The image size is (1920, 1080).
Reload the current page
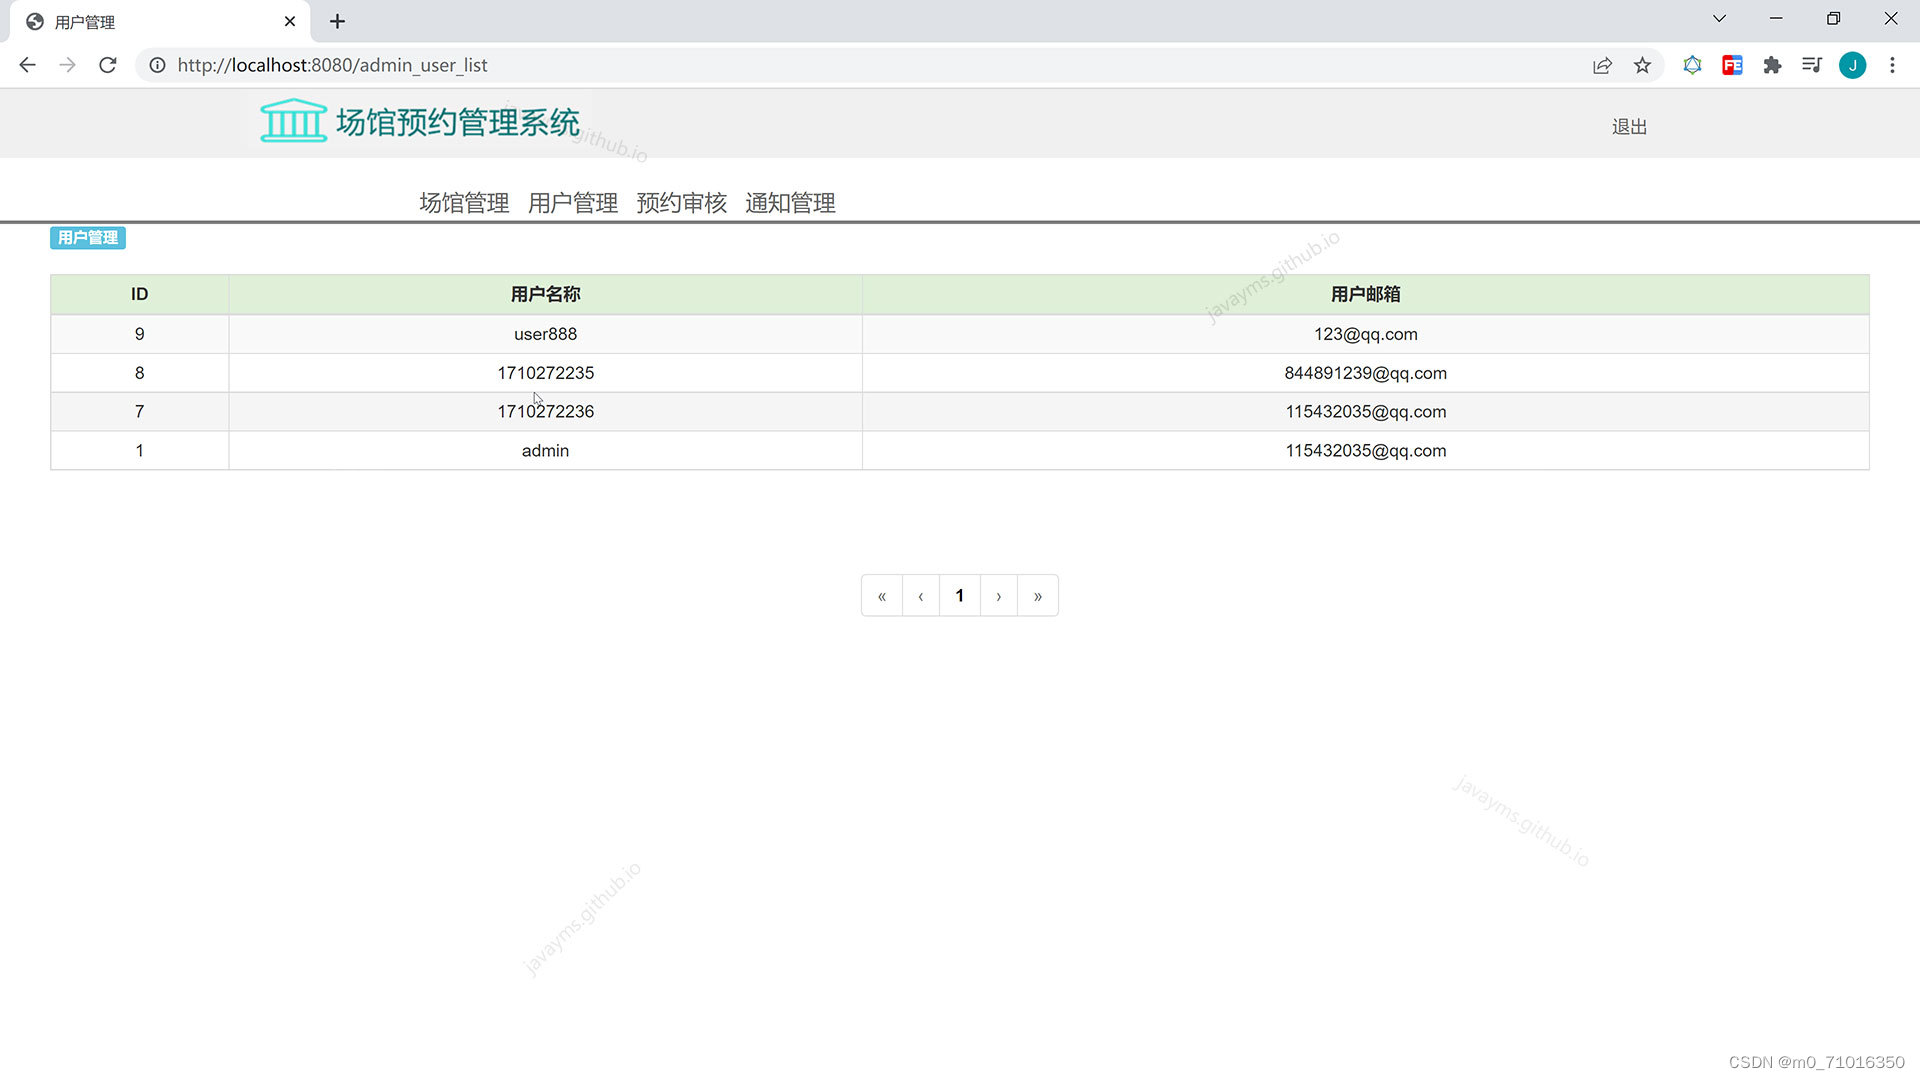pyautogui.click(x=108, y=65)
